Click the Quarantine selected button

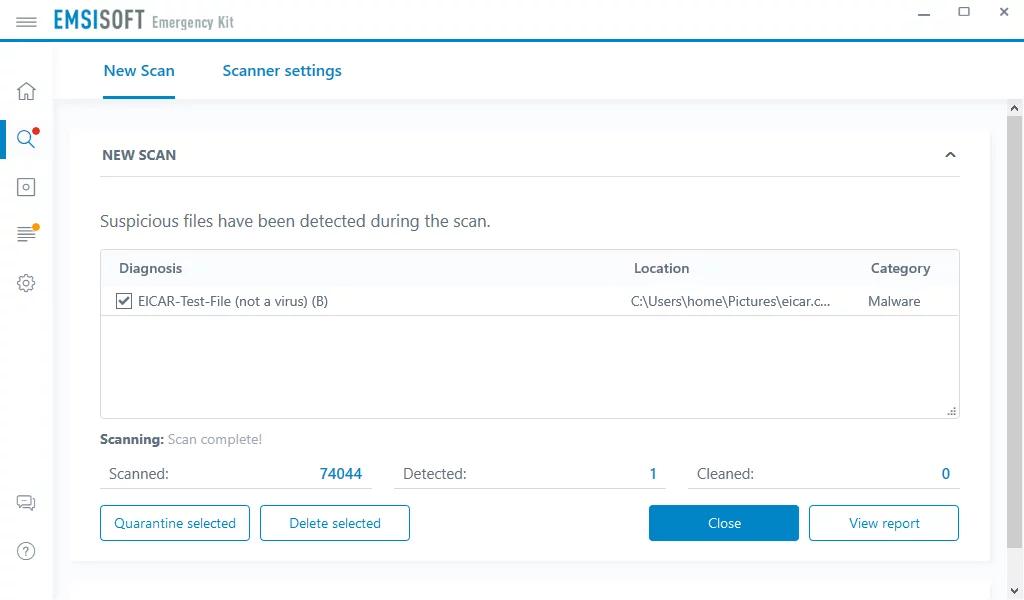coord(175,523)
